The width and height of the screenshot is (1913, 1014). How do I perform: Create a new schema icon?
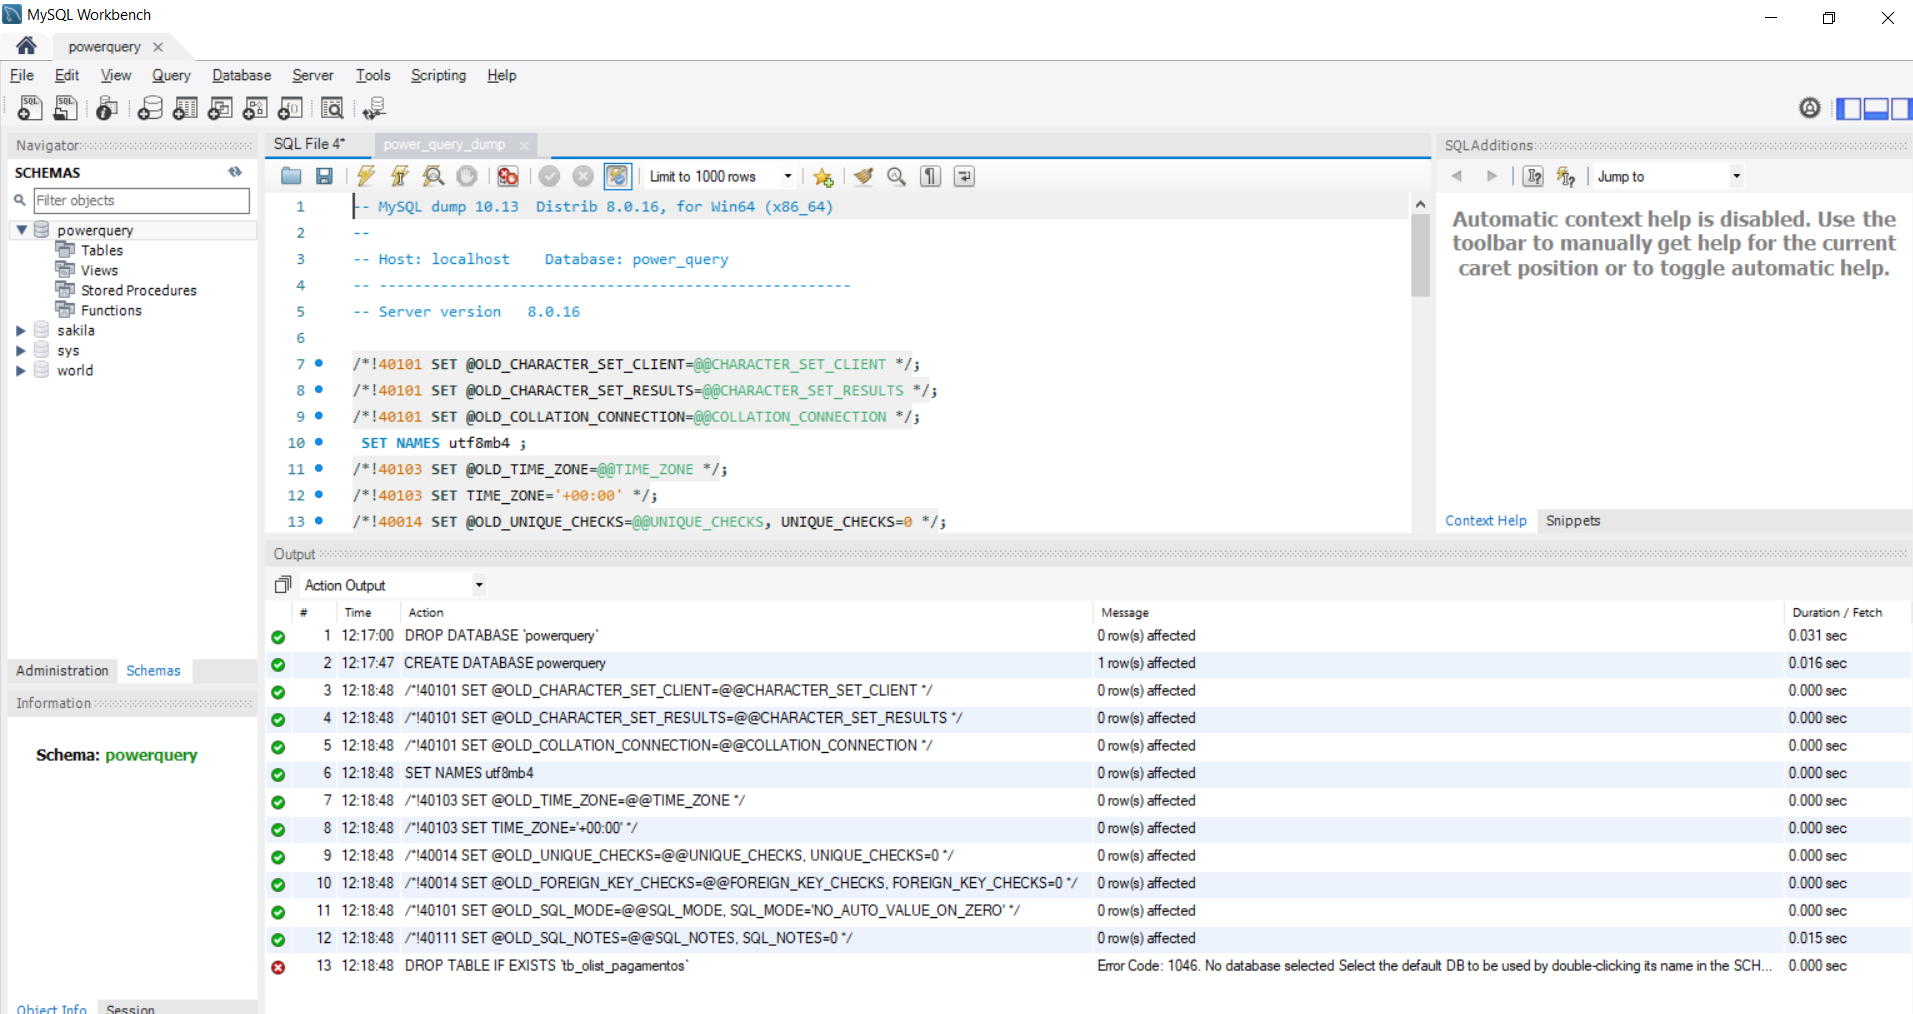tap(150, 107)
